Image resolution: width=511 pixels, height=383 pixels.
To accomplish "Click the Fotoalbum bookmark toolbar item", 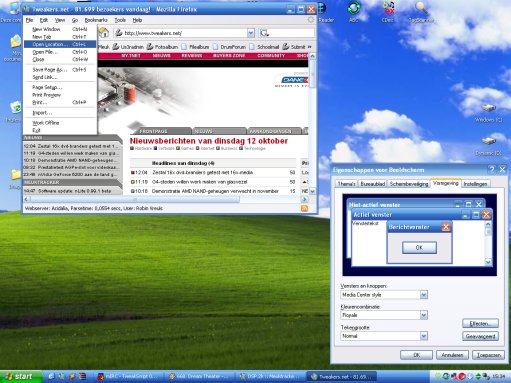I will (162, 47).
